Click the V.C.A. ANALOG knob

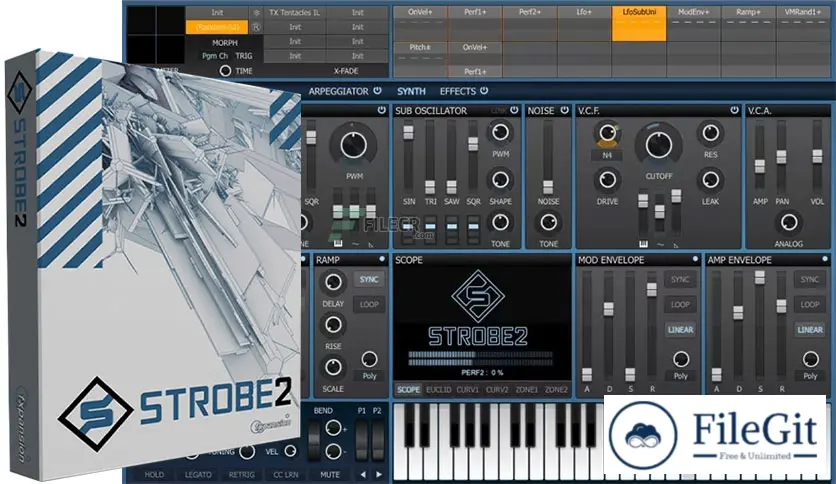coord(789,222)
